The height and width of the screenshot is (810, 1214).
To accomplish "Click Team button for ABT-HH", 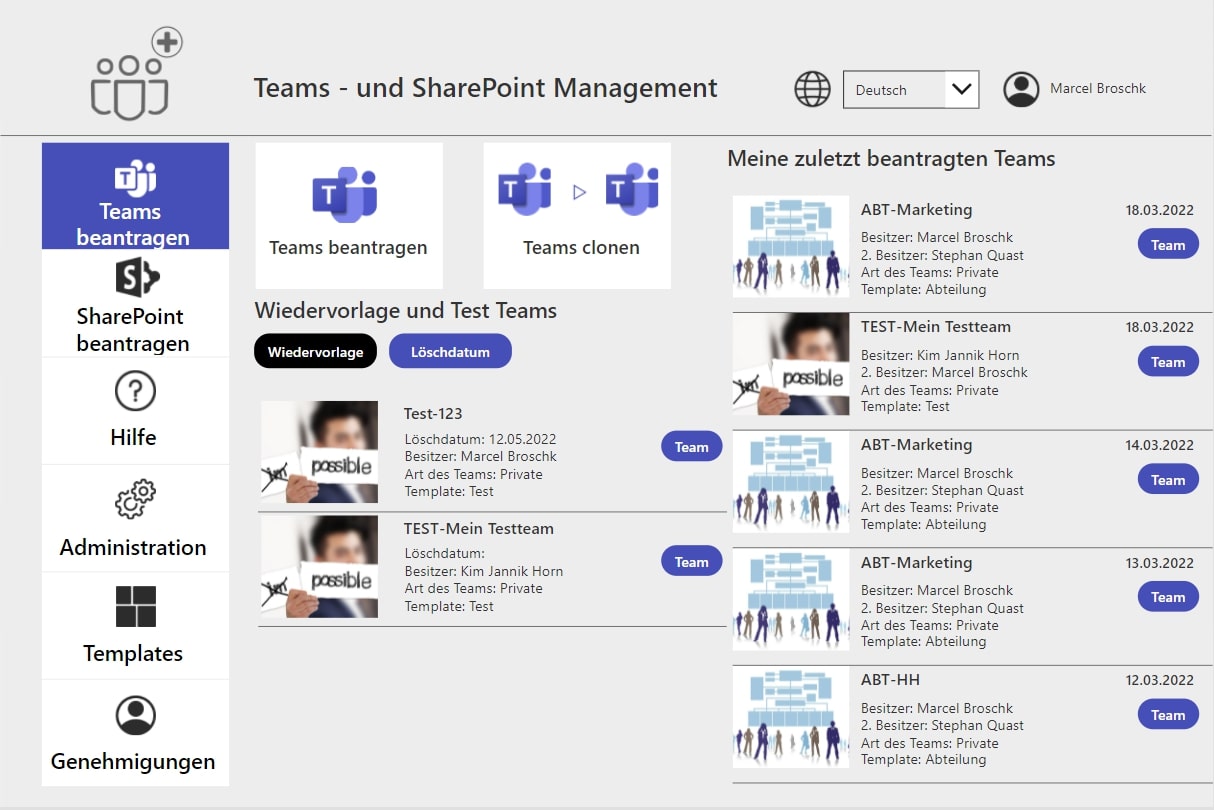I will (1167, 715).
